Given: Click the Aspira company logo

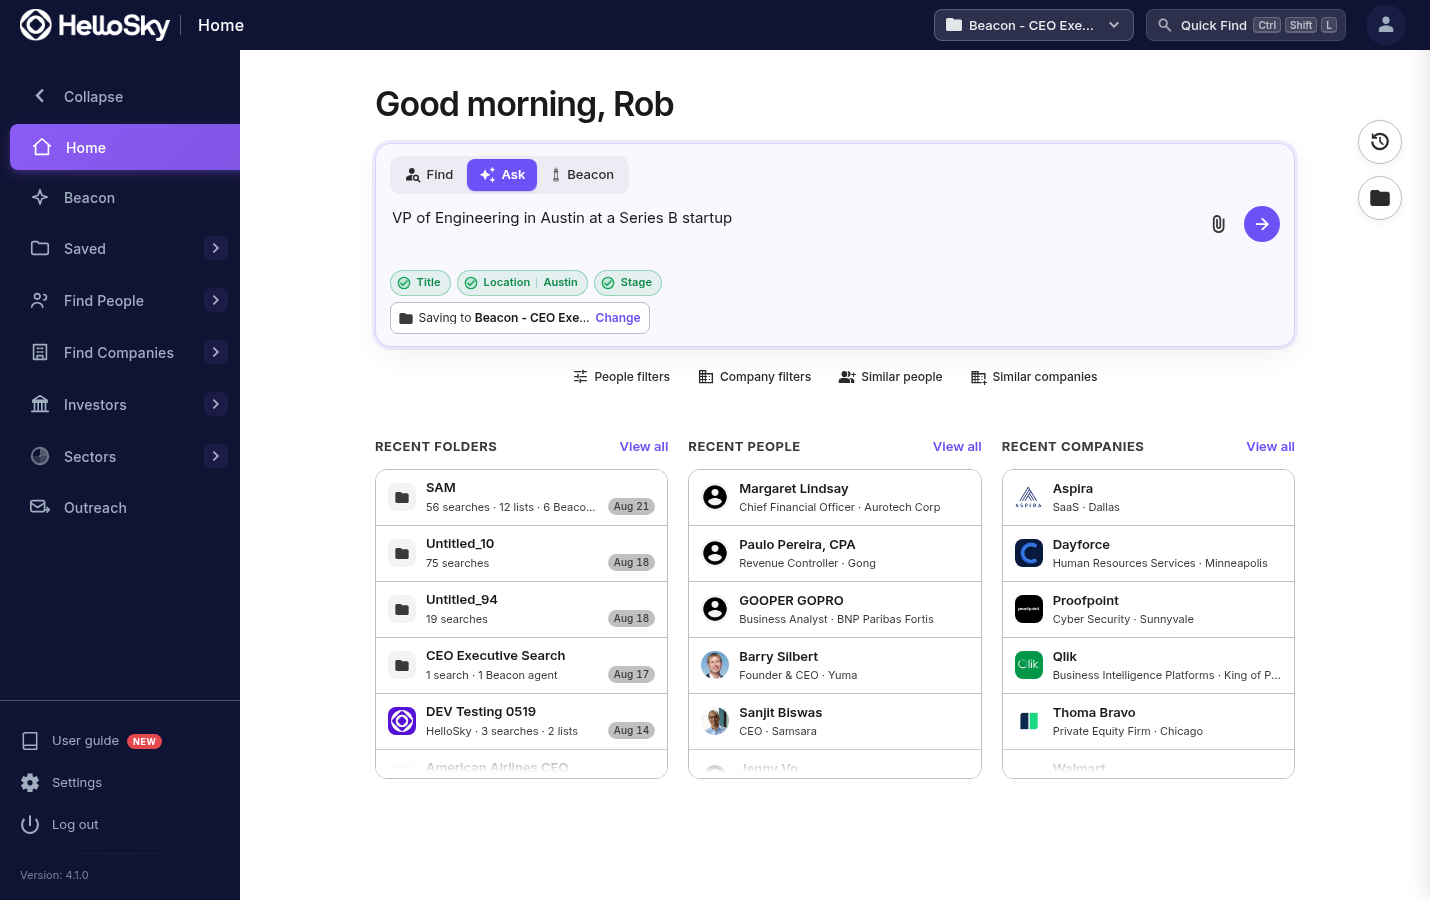Looking at the screenshot, I should point(1029,497).
